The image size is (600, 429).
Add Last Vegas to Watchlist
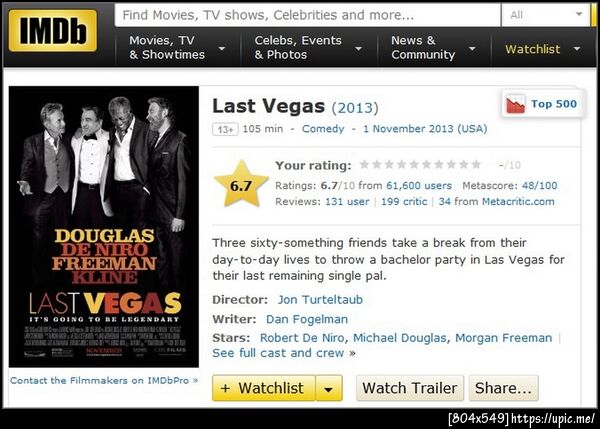pyautogui.click(x=264, y=388)
